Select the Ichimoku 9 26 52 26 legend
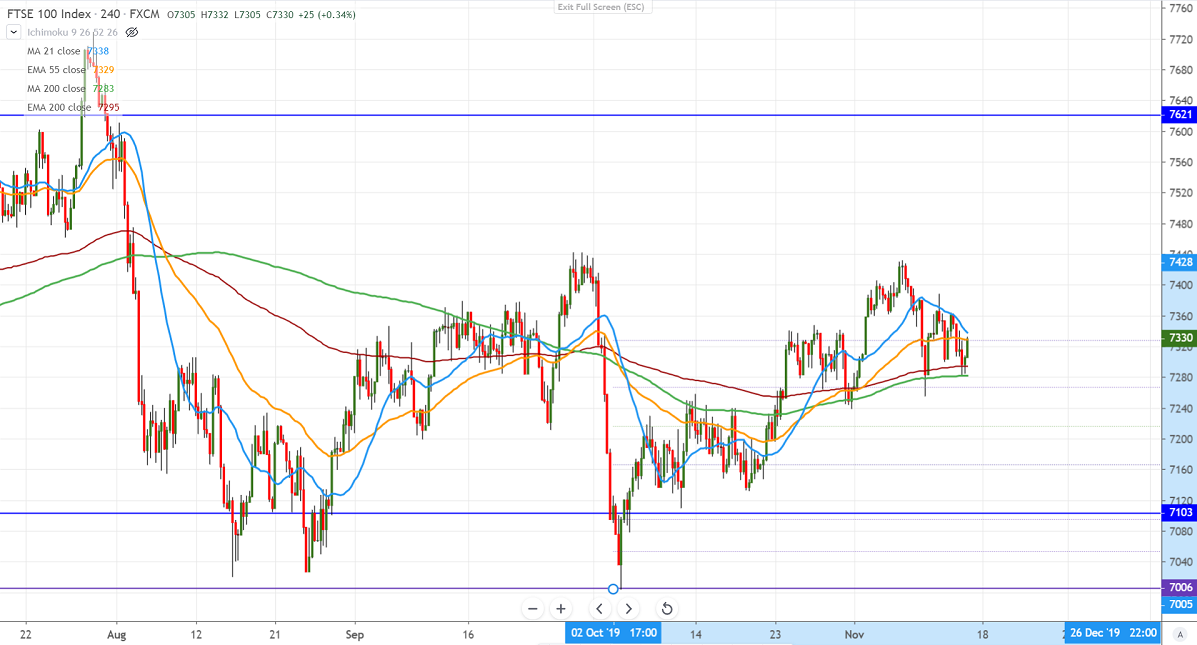The height and width of the screenshot is (645, 1197). click(x=73, y=32)
